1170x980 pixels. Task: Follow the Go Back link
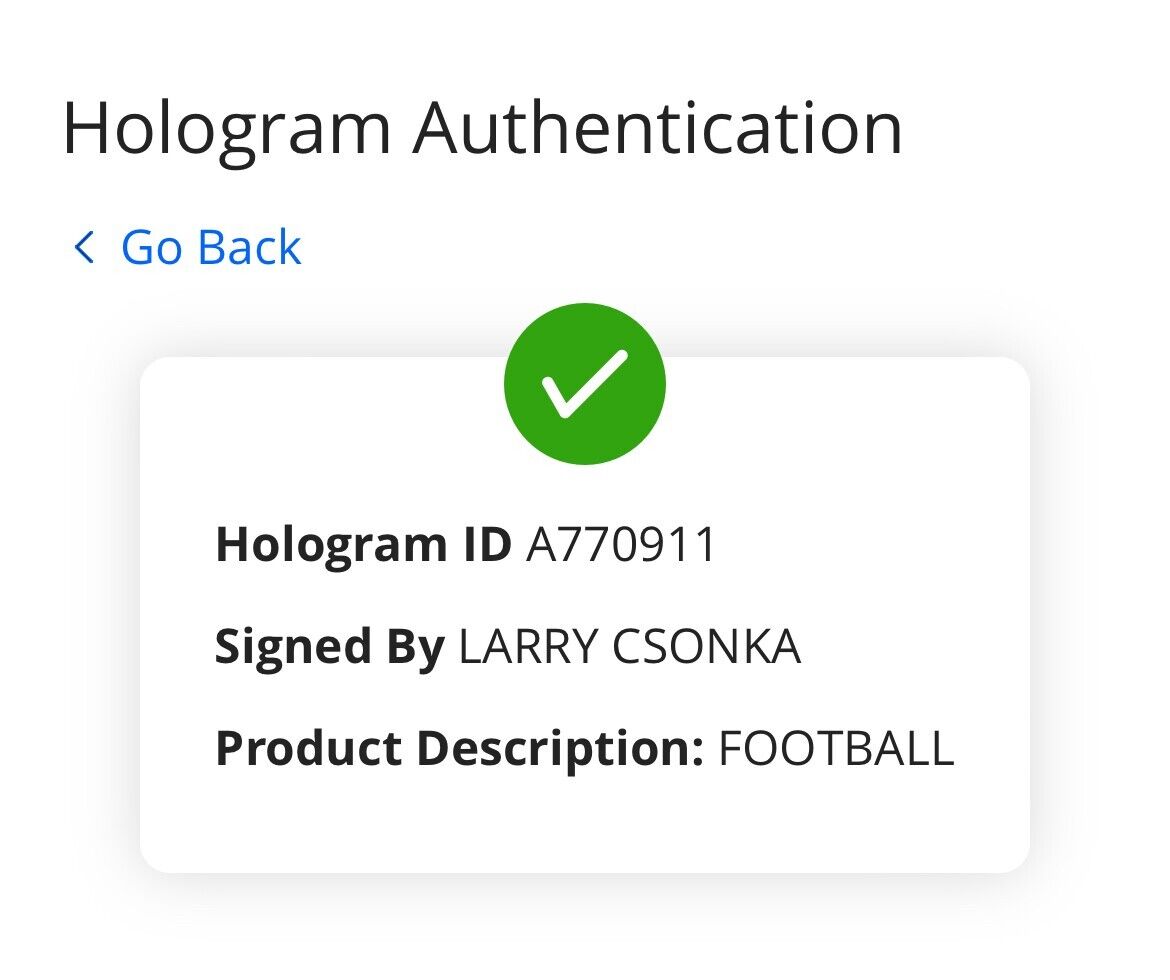[x=210, y=247]
